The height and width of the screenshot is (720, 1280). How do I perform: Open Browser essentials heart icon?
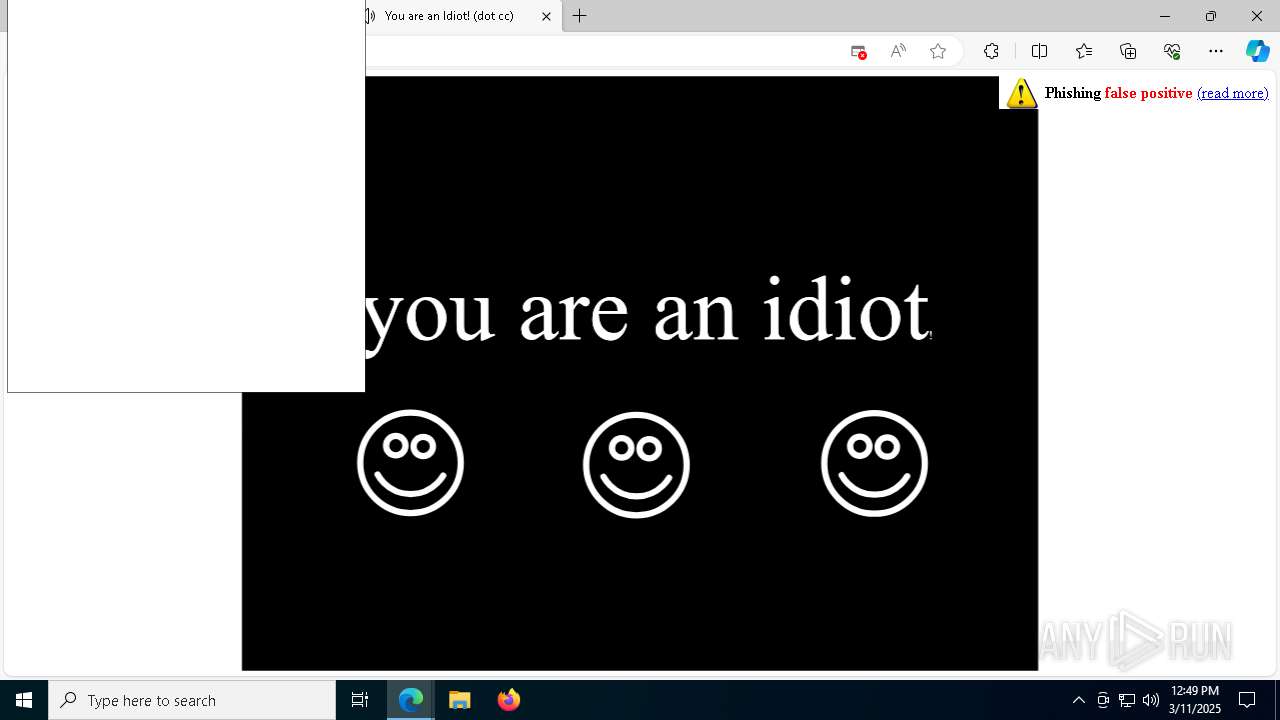pos(1172,51)
